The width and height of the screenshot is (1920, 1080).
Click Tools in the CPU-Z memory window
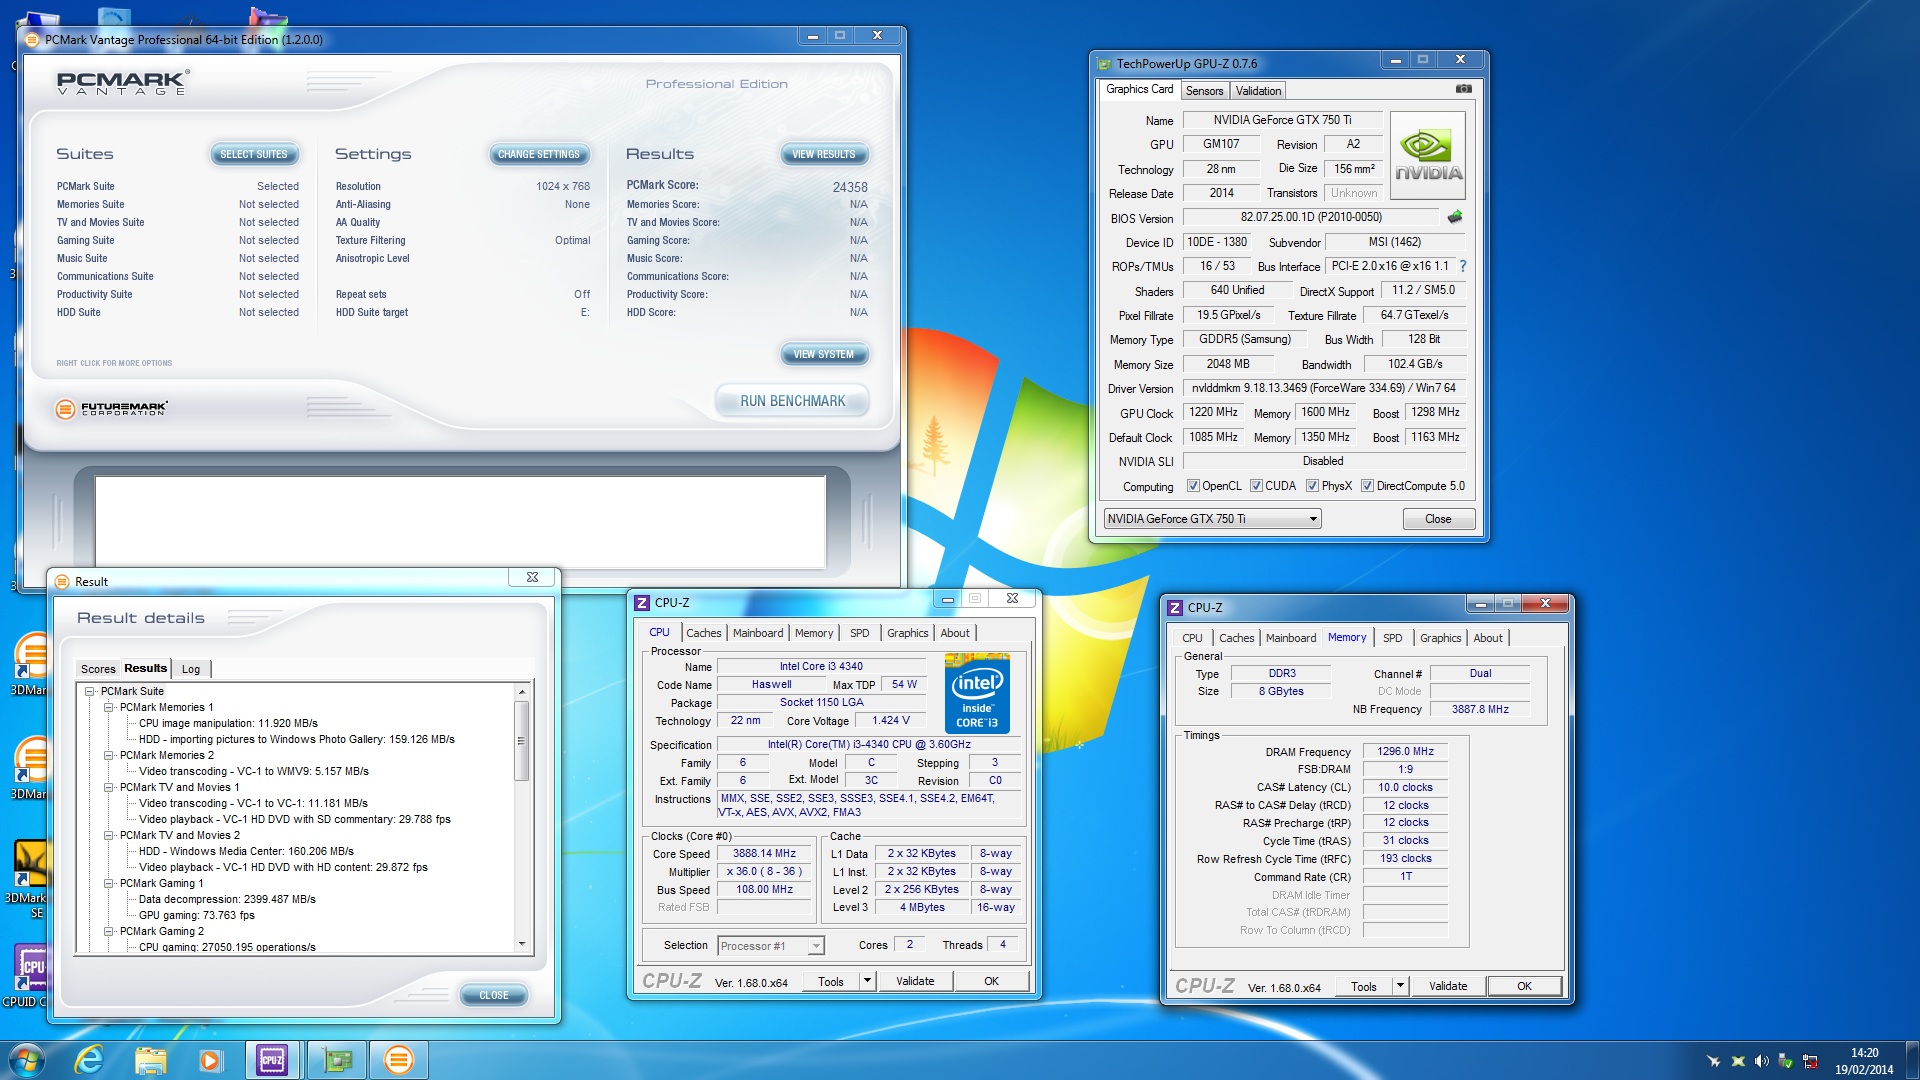click(1364, 986)
